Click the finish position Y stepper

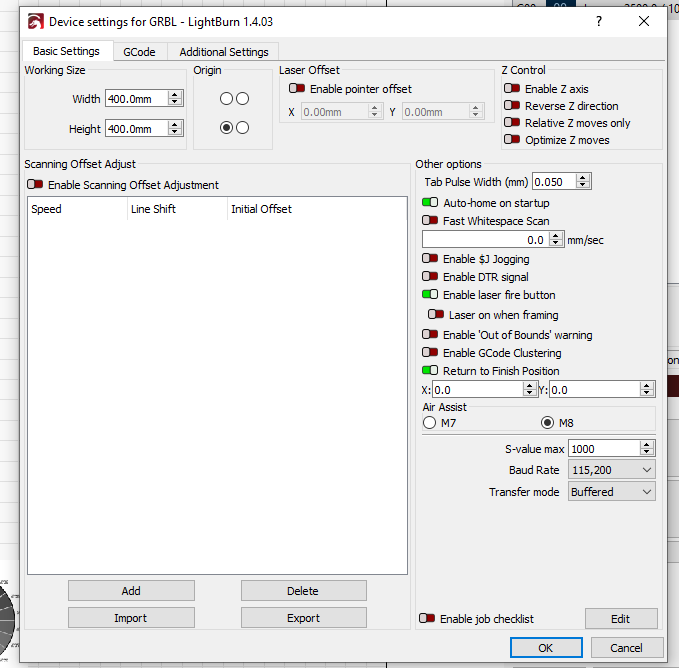tap(647, 389)
